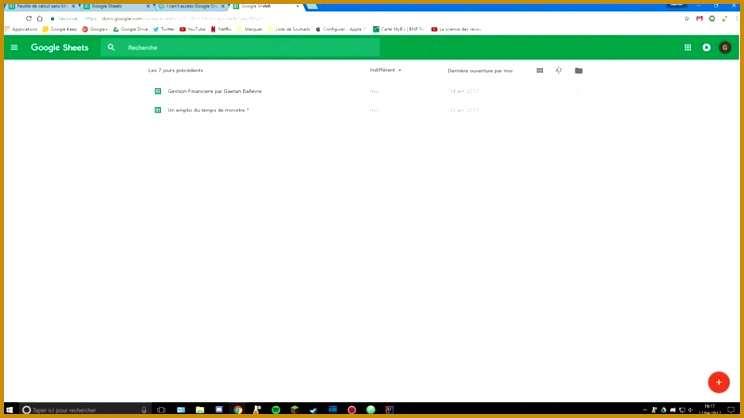Expand the Indifférent owner filter dropdown
Screen dimensions: 744x418
pyautogui.click(x=385, y=70)
